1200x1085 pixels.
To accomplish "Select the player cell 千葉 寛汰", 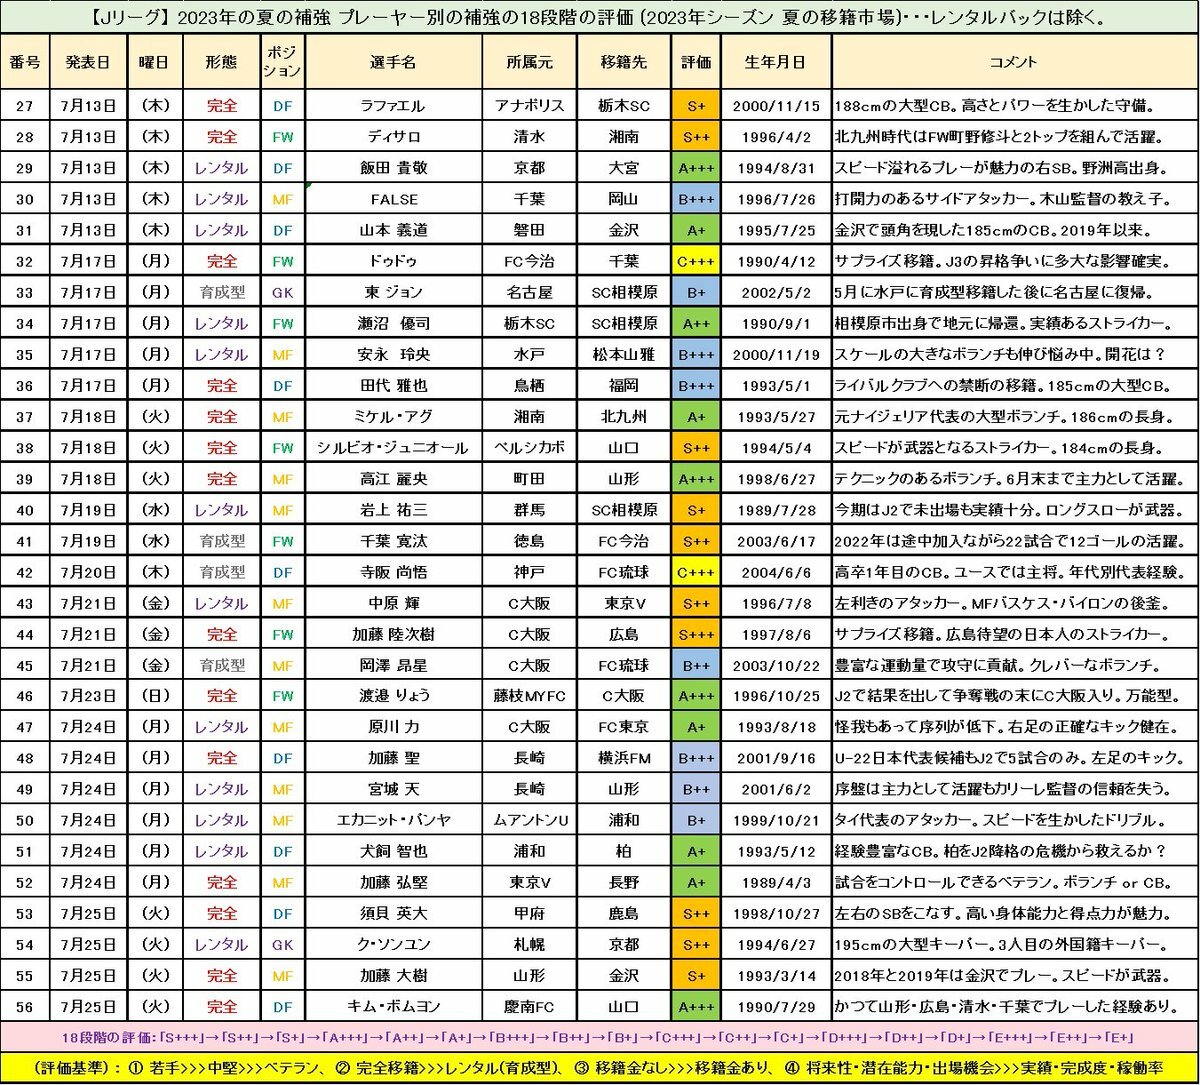I will (x=392, y=540).
